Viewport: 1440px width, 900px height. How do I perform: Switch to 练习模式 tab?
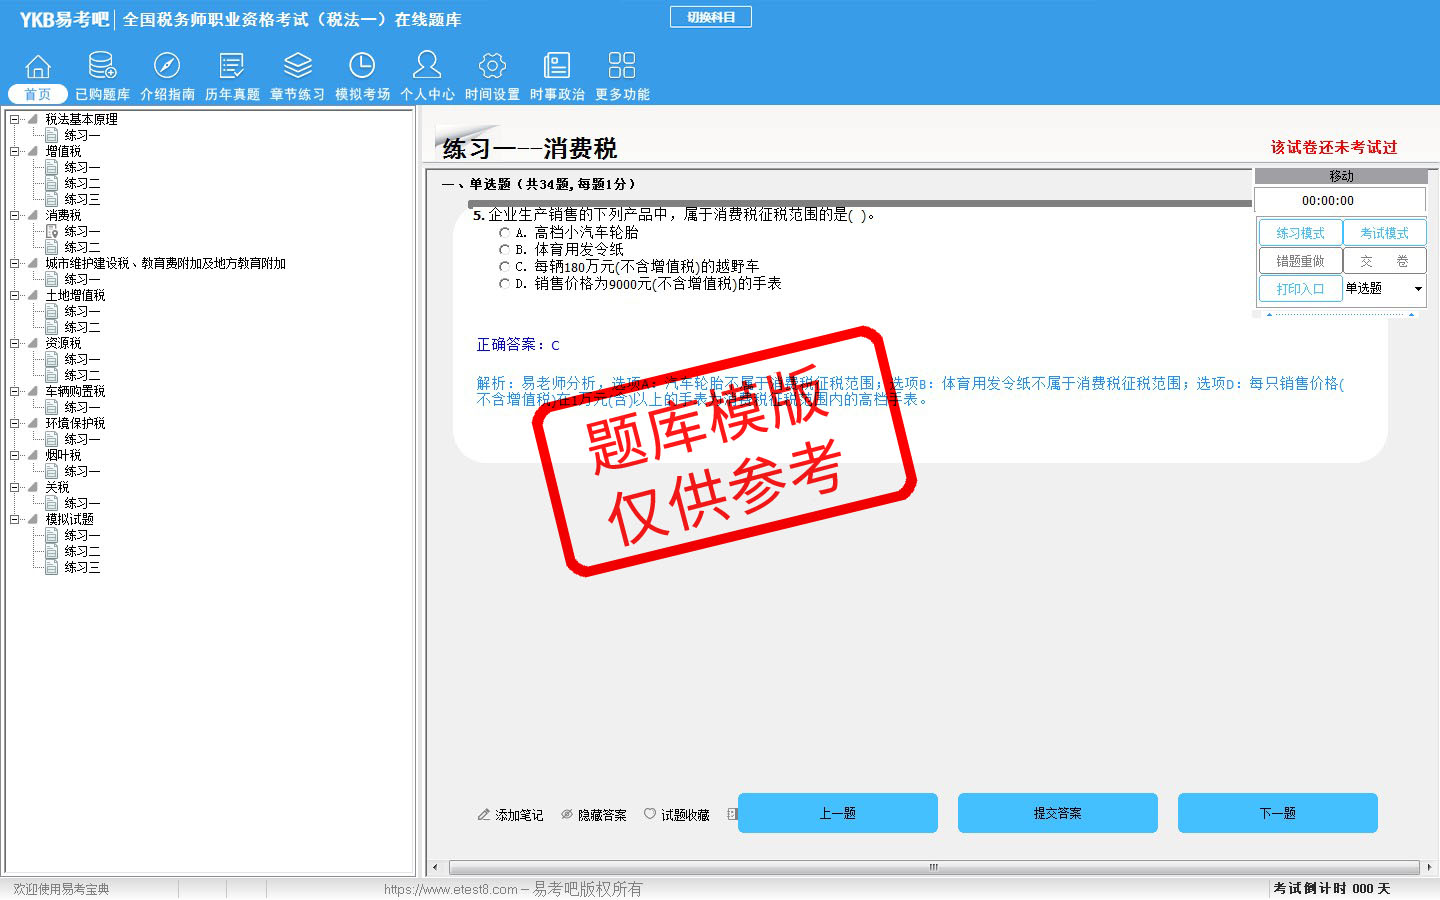1300,233
